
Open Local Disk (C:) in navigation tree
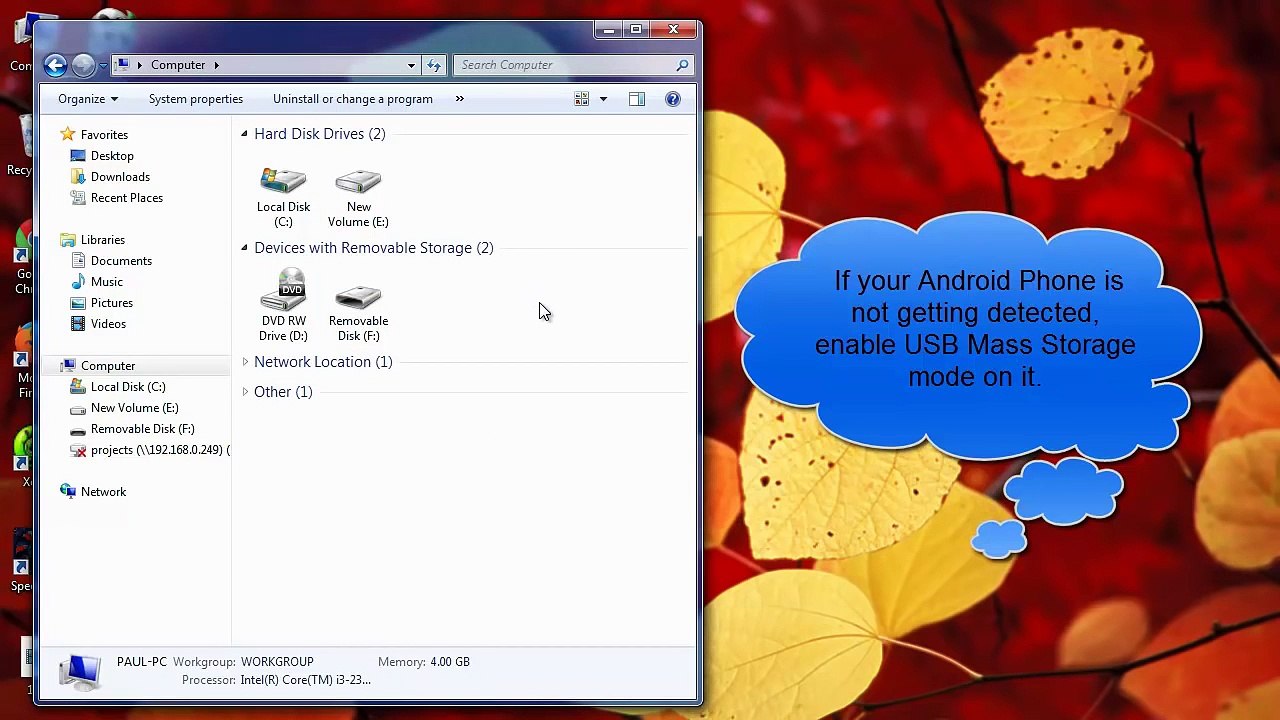tap(128, 387)
